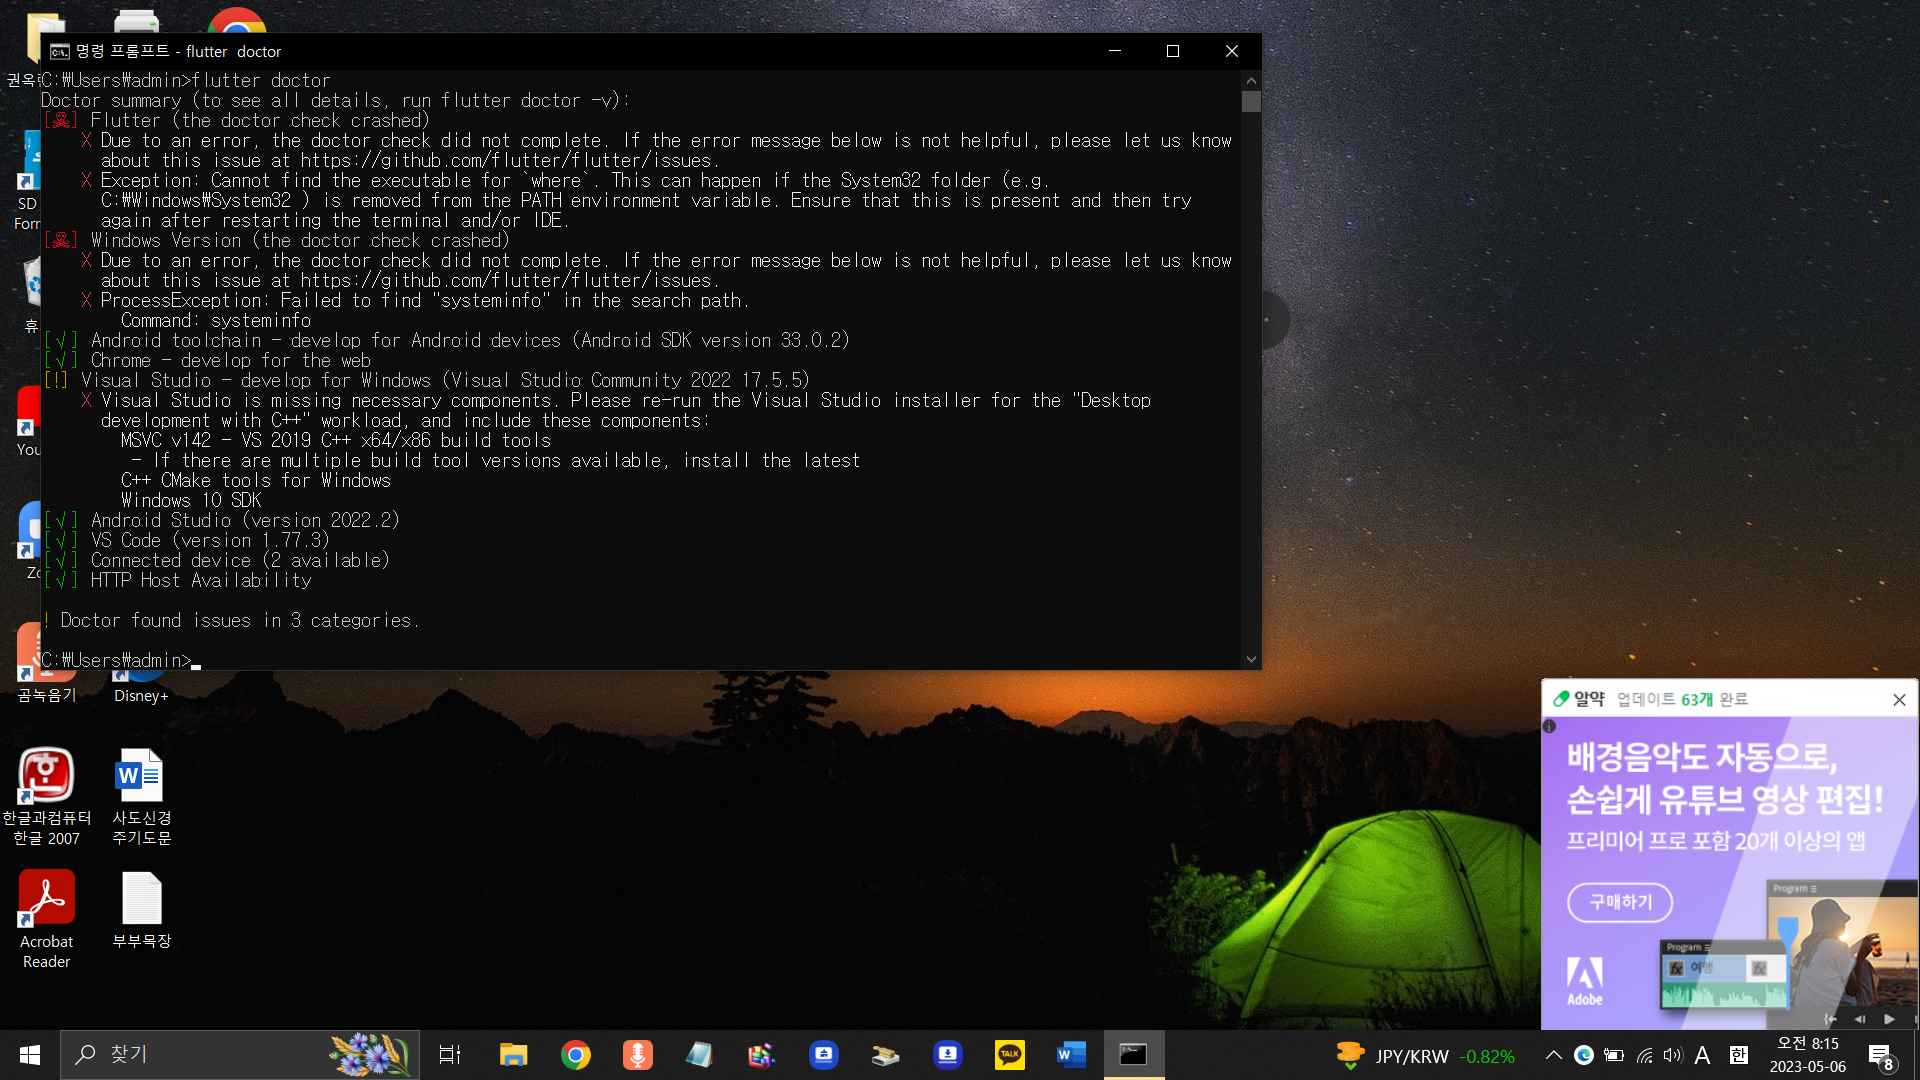The image size is (1920, 1080).
Task: Click the 알약 logo in the popup header
Action: pos(1579,699)
